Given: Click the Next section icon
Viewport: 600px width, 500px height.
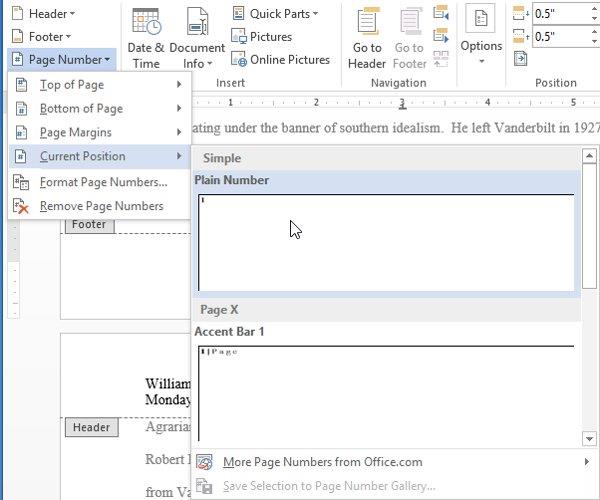Looking at the screenshot, I should 441,35.
